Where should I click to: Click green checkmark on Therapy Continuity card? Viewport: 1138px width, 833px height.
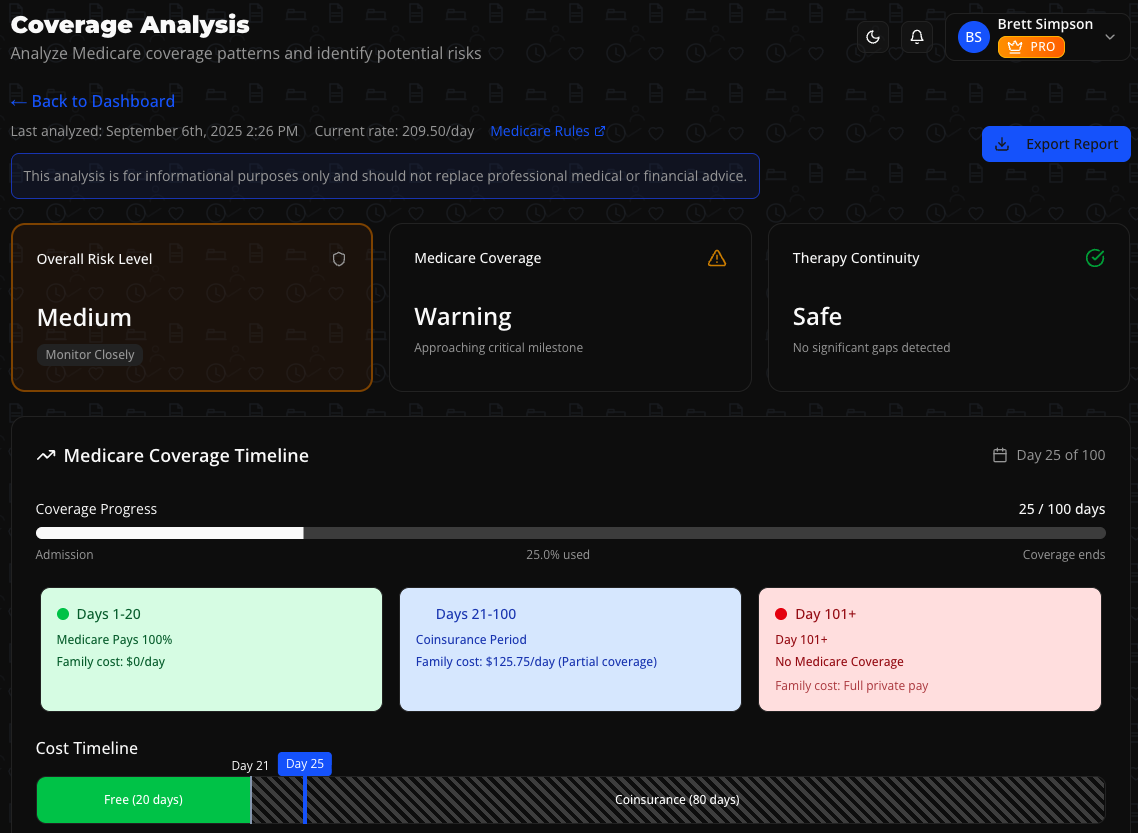[x=1095, y=258]
